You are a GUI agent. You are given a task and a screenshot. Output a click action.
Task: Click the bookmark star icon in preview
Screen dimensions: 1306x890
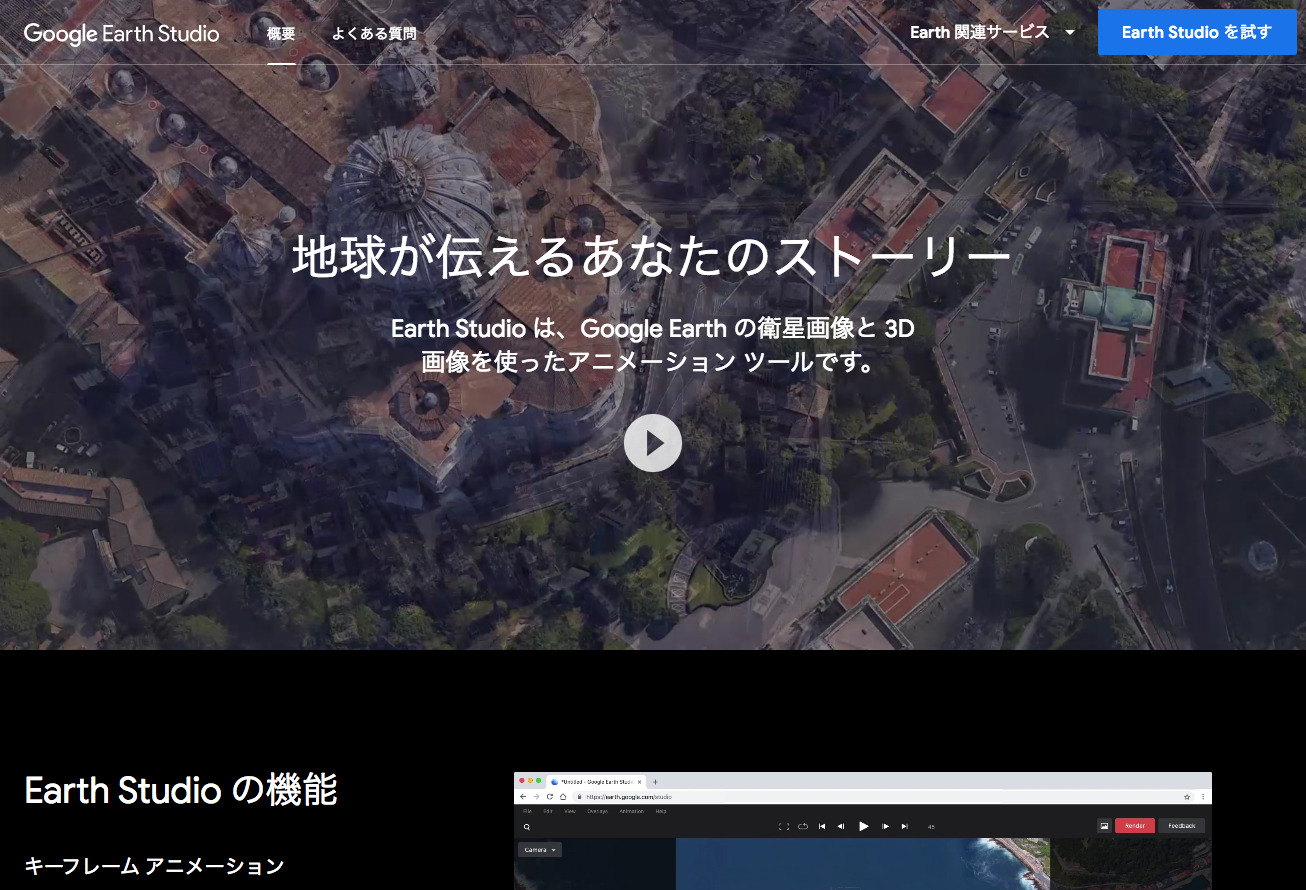(x=1187, y=797)
